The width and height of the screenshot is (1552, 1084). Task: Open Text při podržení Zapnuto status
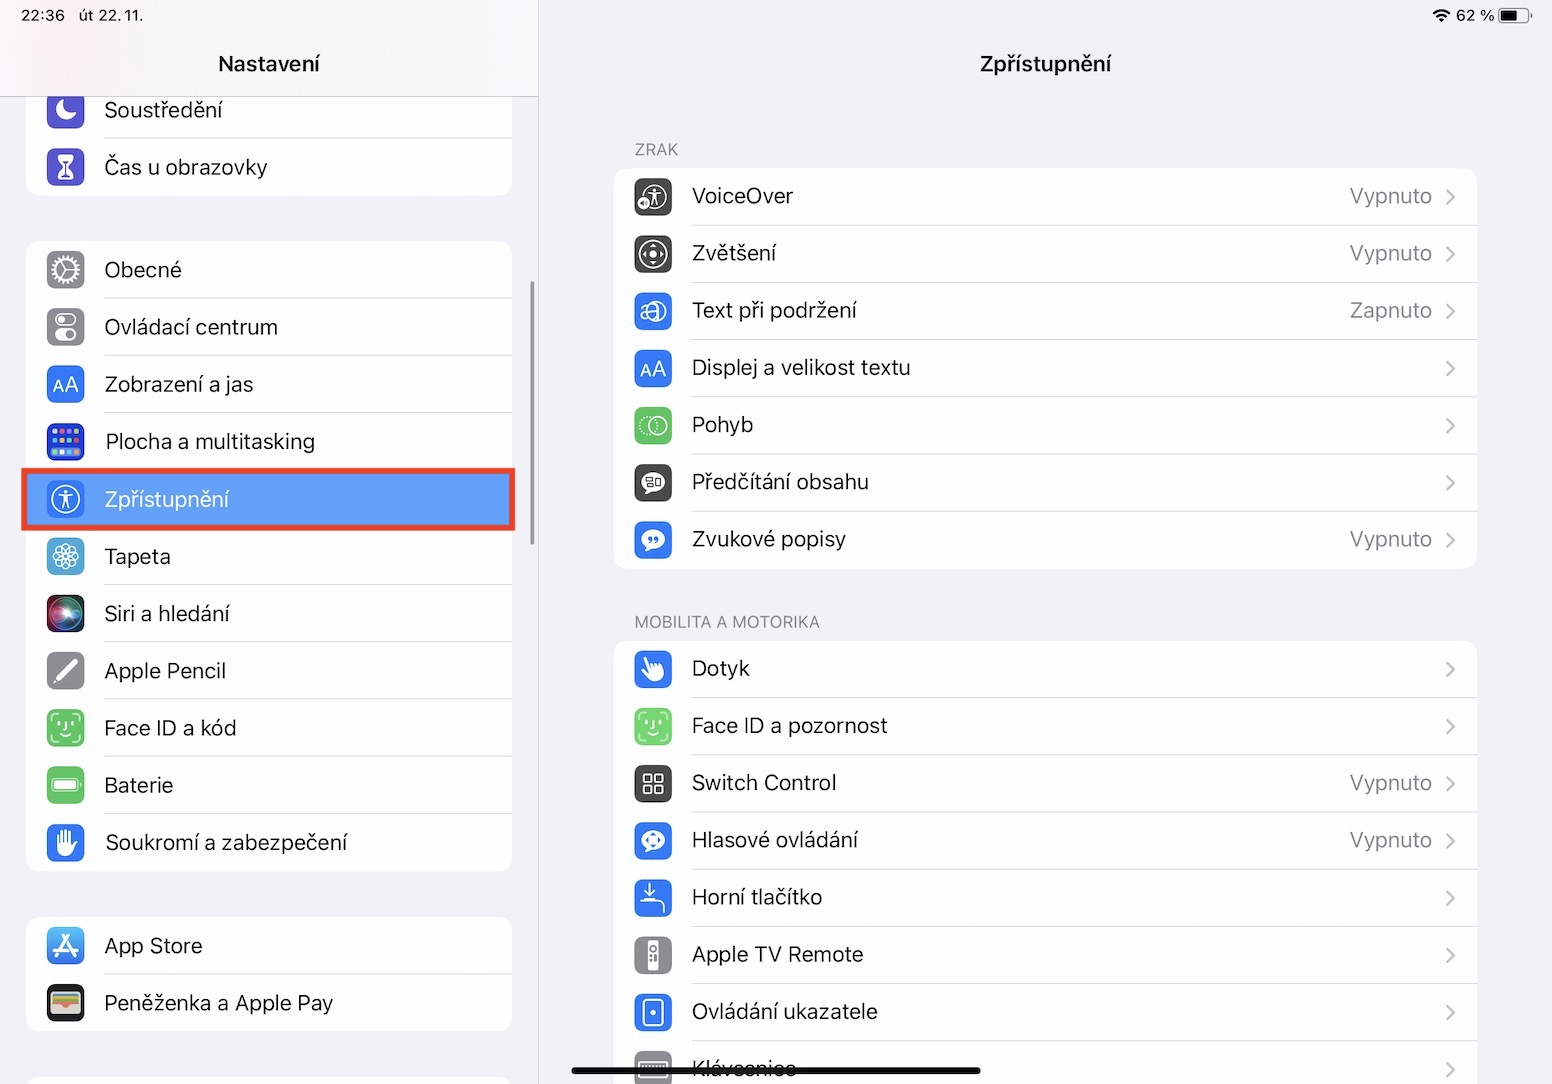point(1390,311)
